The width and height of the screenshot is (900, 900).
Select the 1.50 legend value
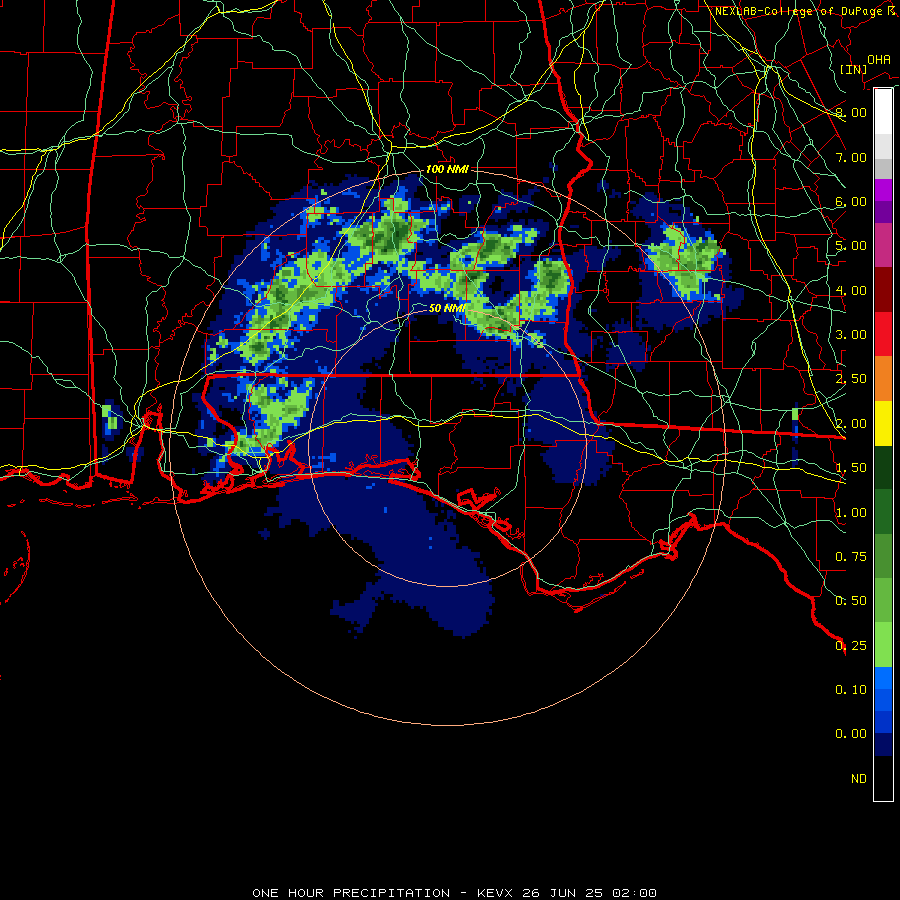coord(851,468)
